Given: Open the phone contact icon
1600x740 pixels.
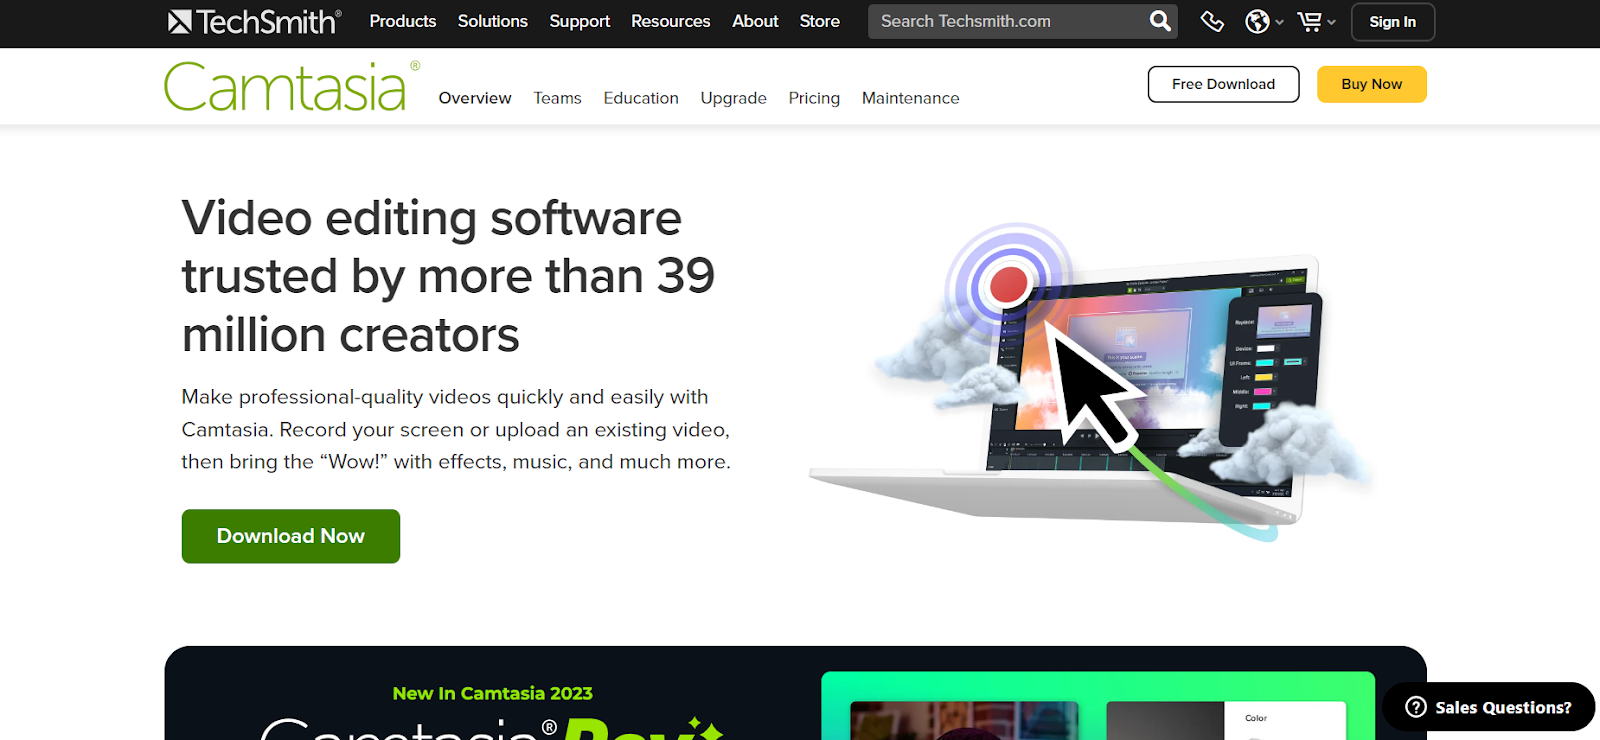Looking at the screenshot, I should point(1212,21).
